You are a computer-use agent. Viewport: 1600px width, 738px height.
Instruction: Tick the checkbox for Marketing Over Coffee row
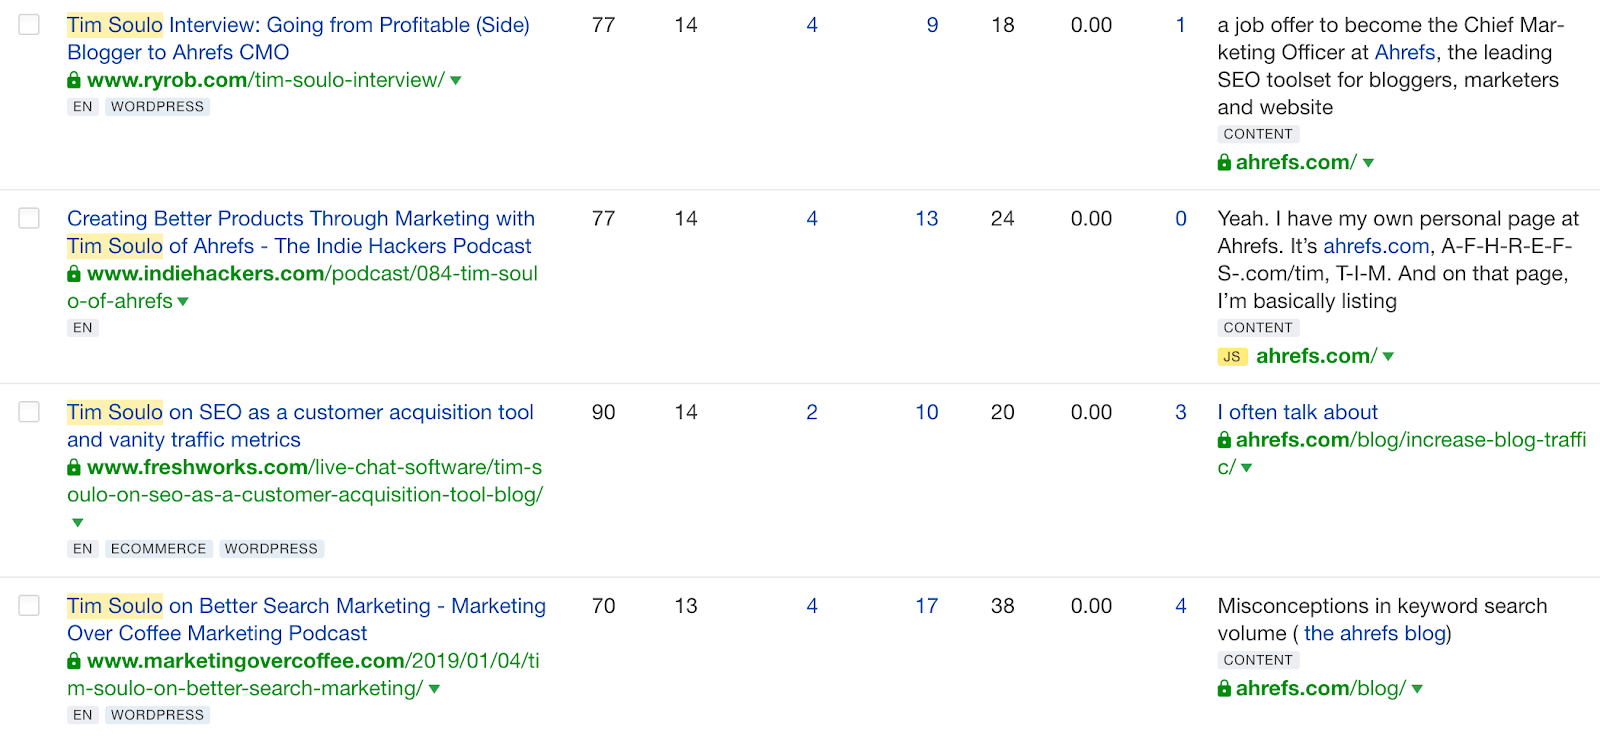[x=30, y=606]
